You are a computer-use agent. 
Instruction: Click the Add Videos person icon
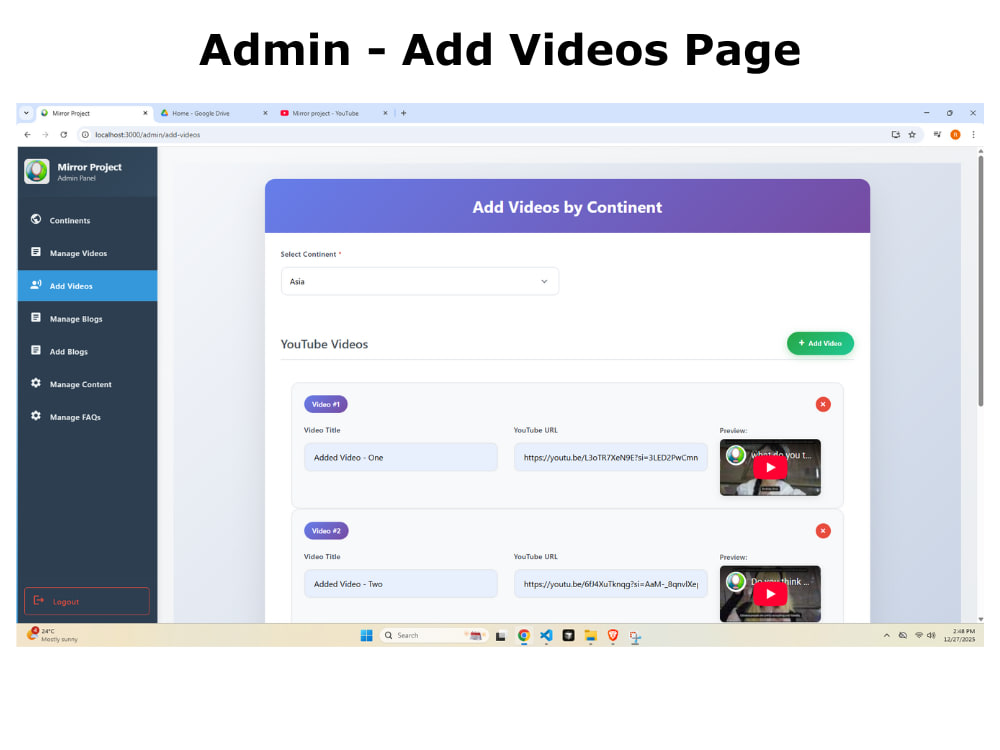tap(36, 284)
